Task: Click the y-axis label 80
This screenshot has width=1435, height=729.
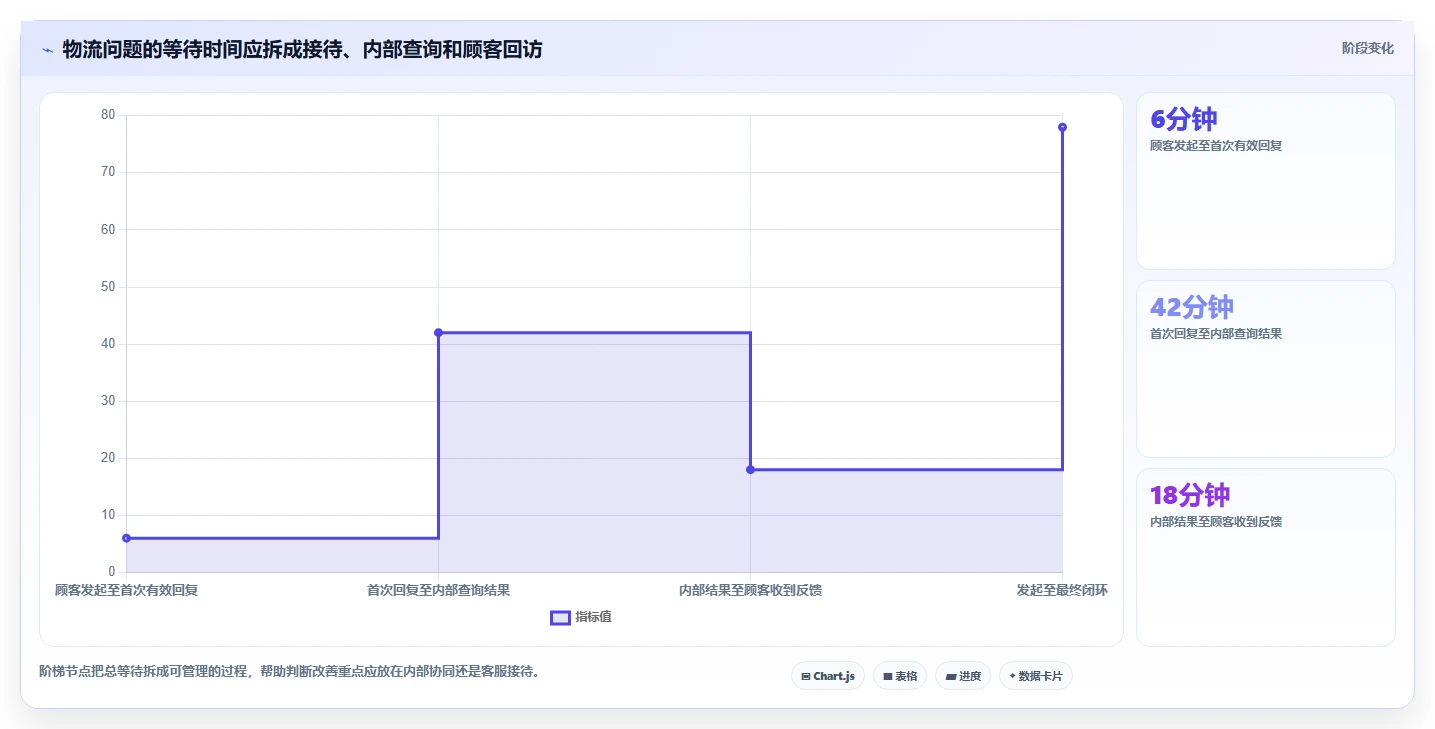Action: [109, 115]
